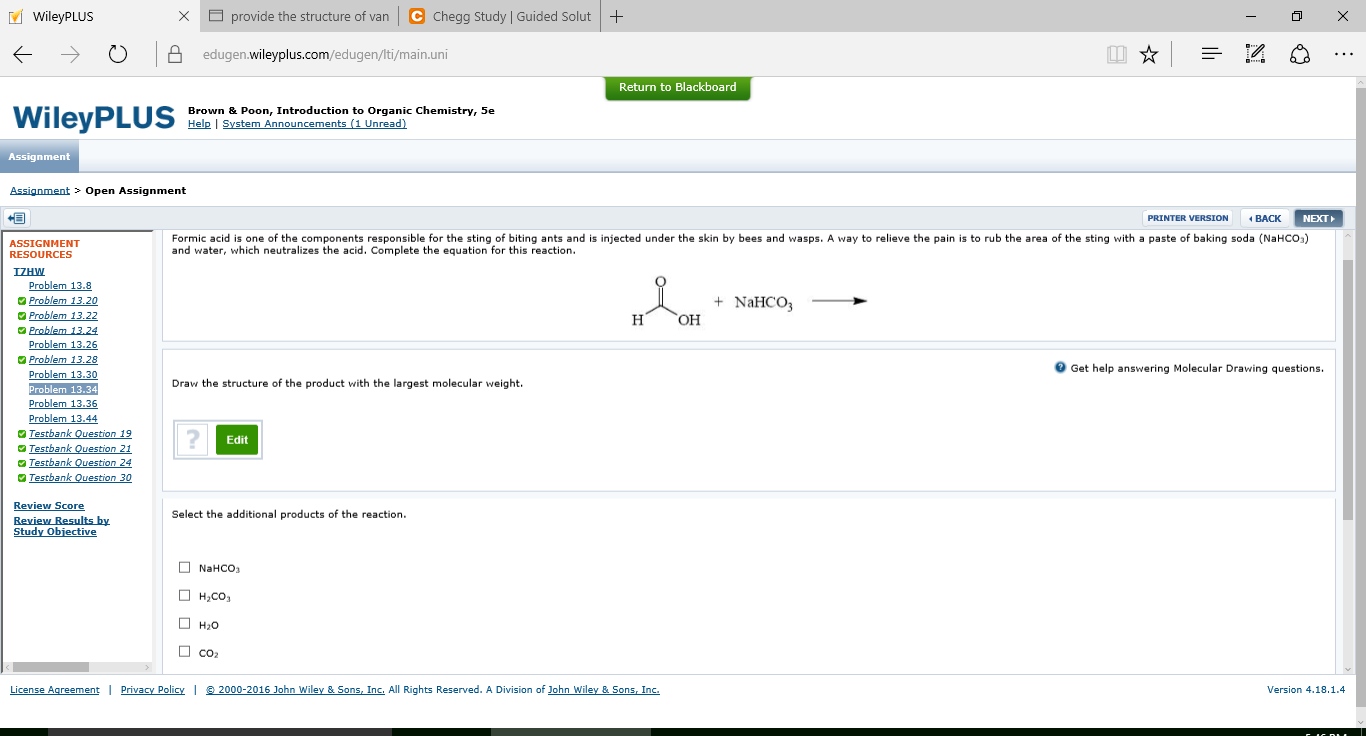Click the Get help question-mark icon
Screen dimensions: 1366x736
(x=1059, y=367)
